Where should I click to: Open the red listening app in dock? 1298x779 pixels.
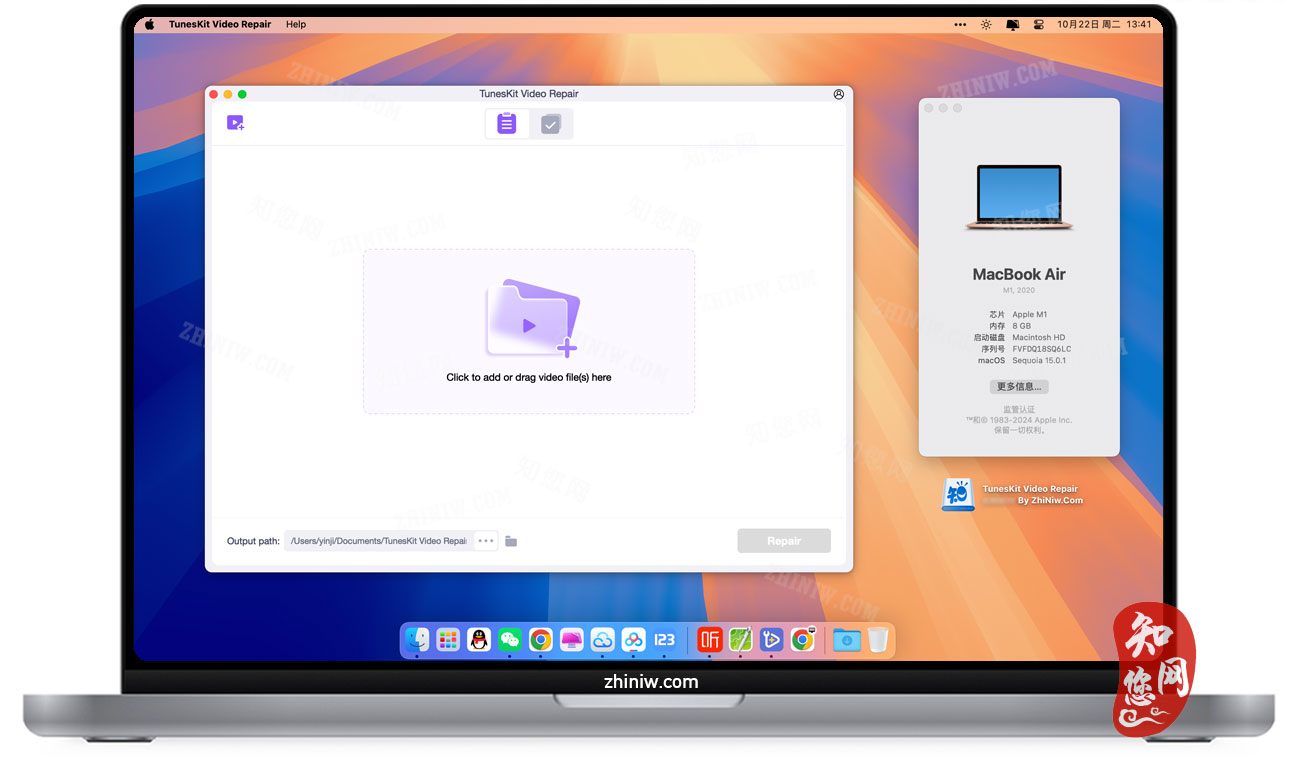(x=710, y=640)
